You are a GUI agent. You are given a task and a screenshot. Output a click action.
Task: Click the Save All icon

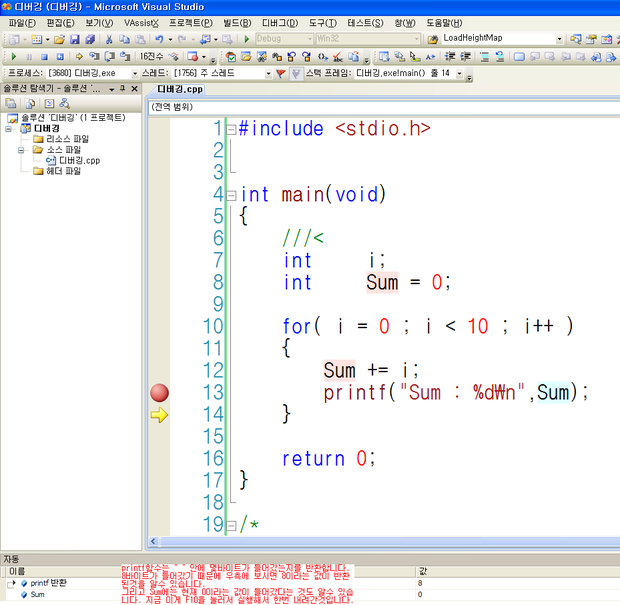[90, 39]
